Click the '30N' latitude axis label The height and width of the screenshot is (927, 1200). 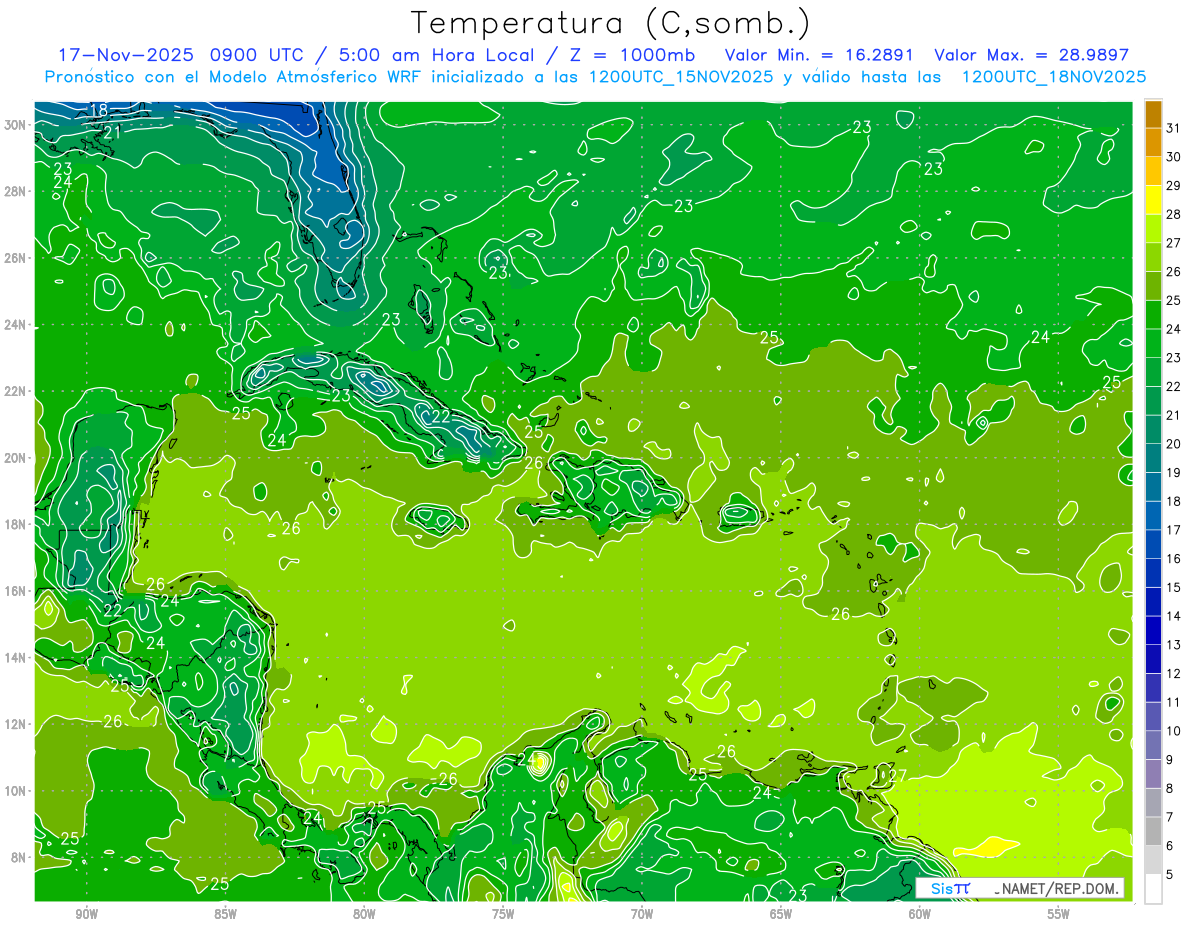click(16, 125)
